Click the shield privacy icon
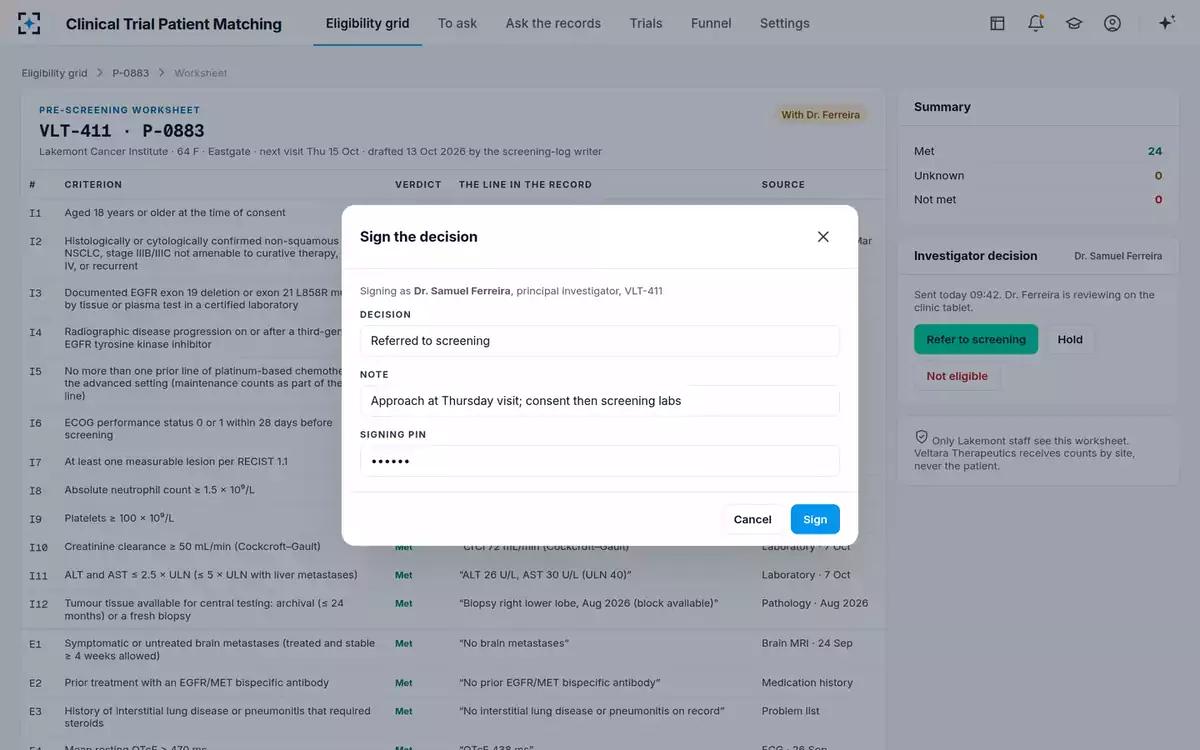The width and height of the screenshot is (1200, 750). (921, 437)
